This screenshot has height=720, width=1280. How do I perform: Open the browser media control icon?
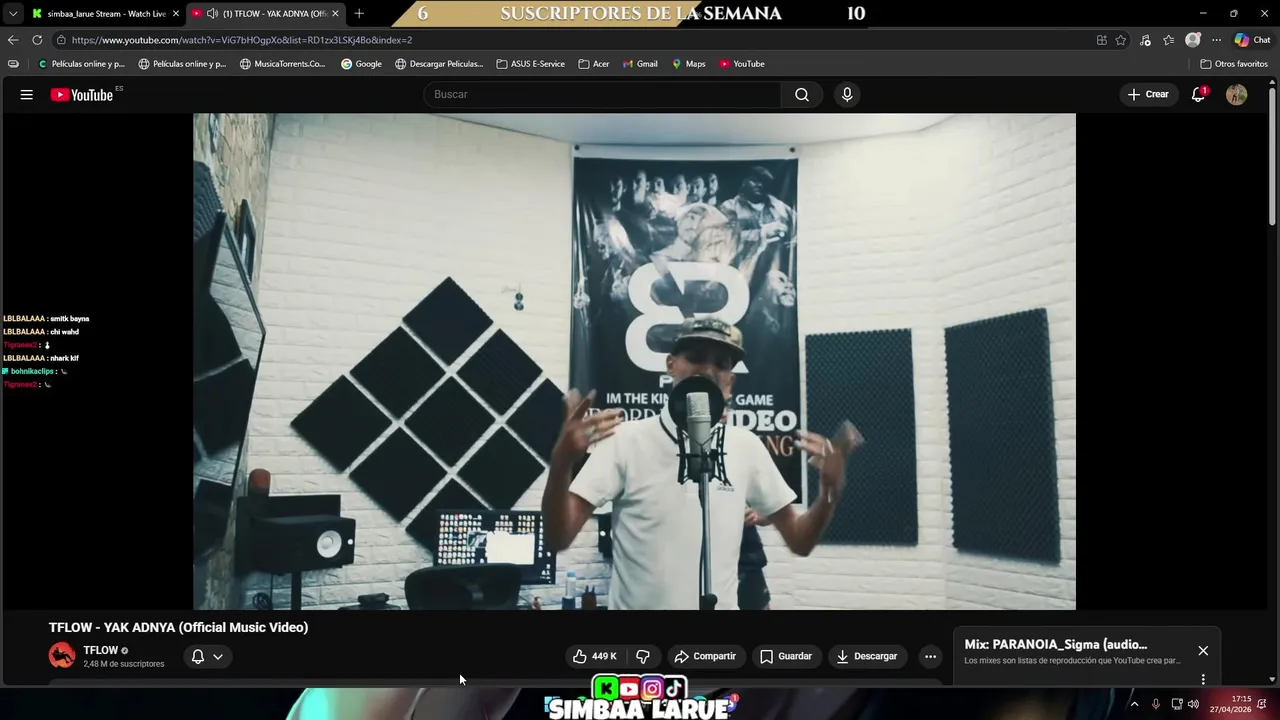point(1145,40)
